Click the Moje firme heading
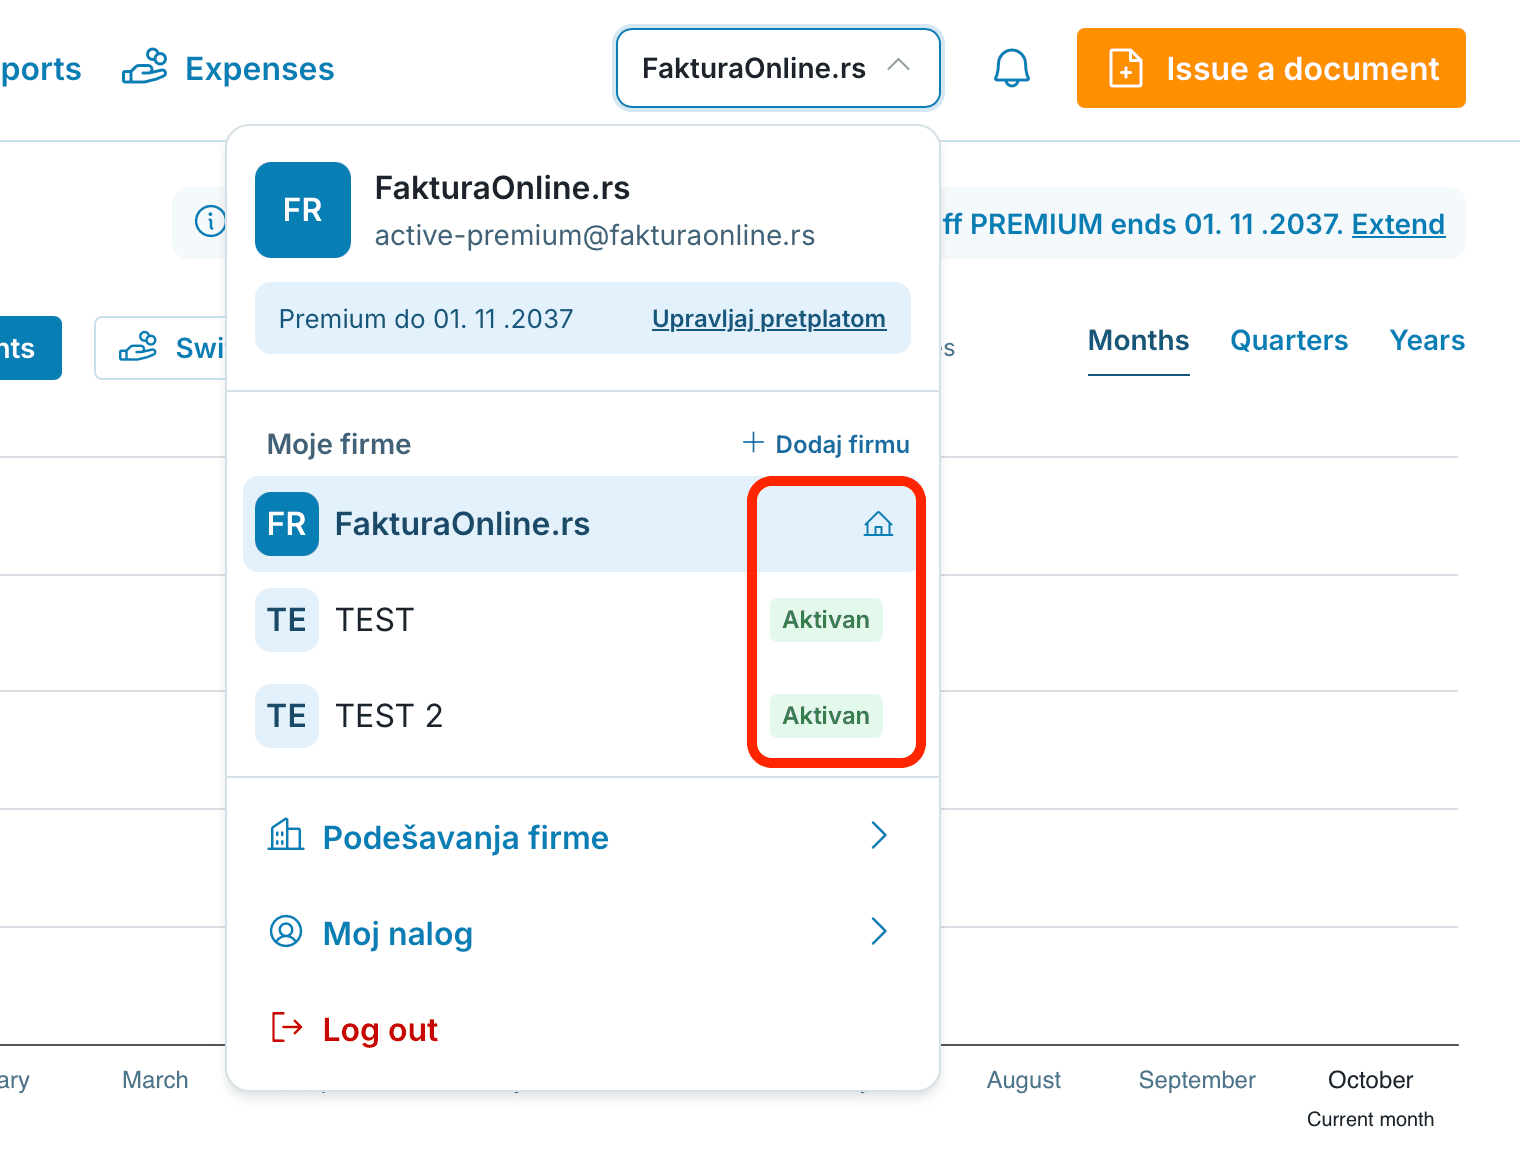The height and width of the screenshot is (1156, 1520). coord(339,444)
